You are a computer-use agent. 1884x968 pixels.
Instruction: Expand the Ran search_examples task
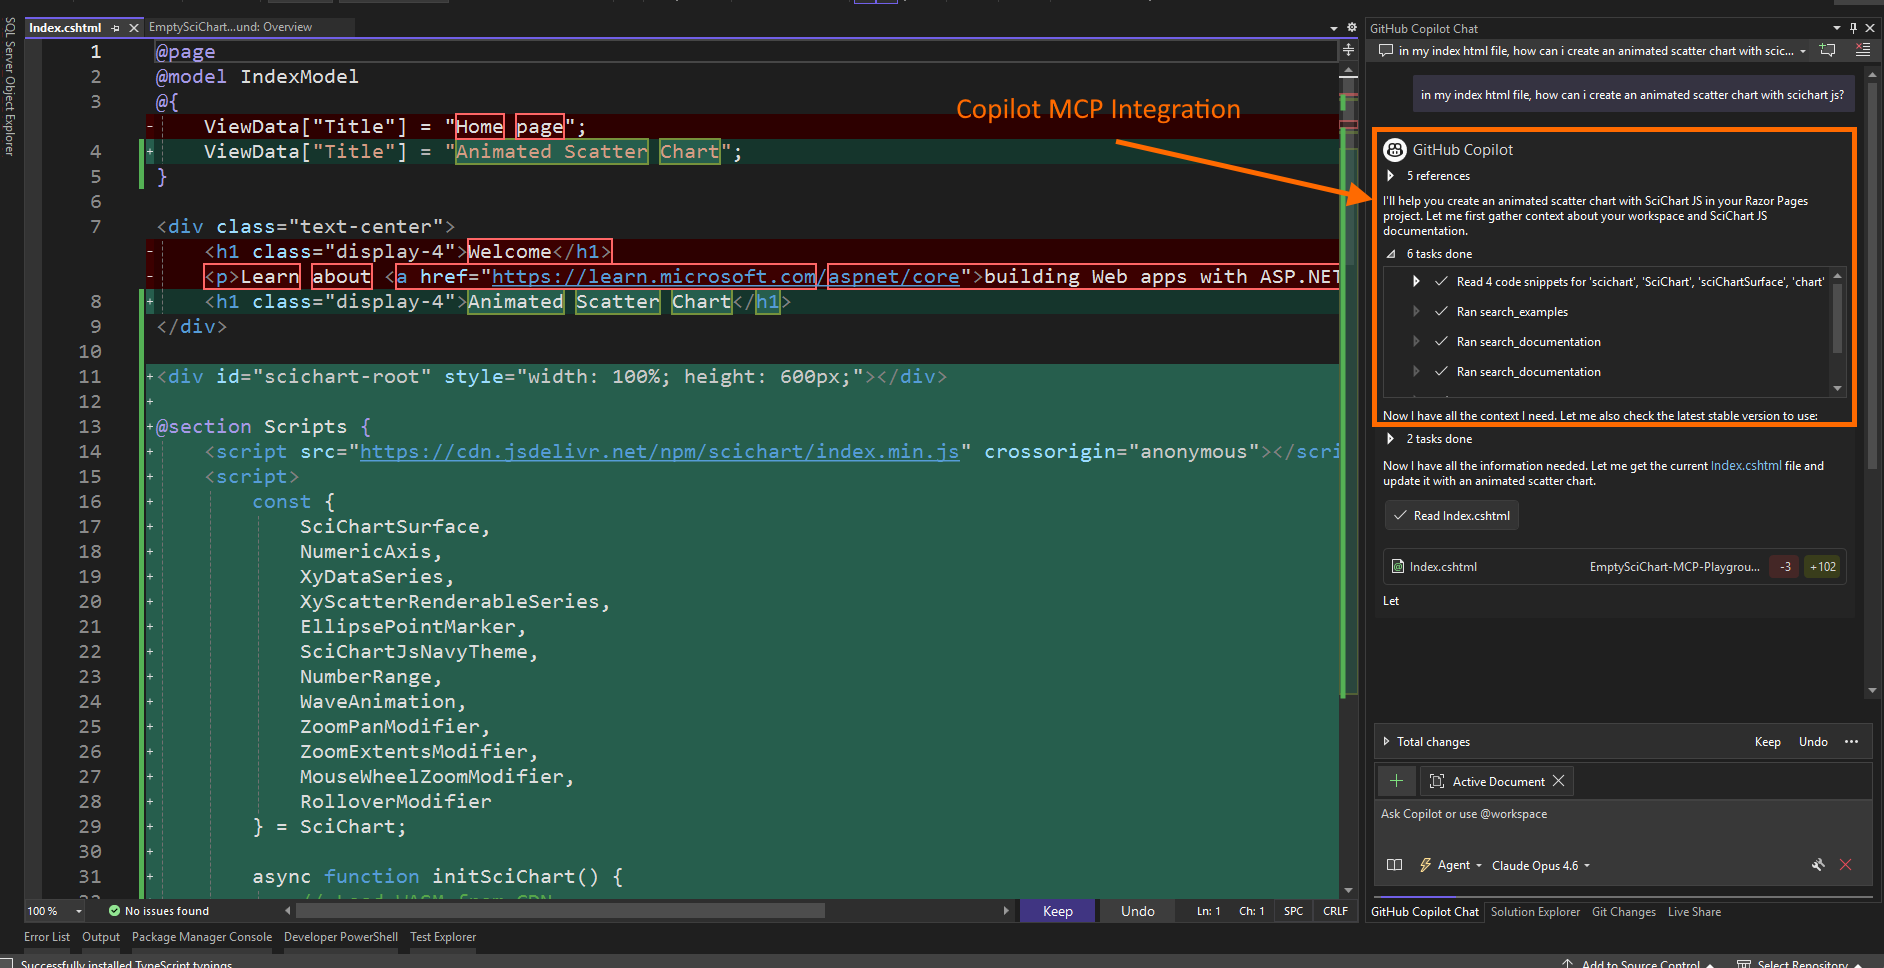(x=1416, y=312)
